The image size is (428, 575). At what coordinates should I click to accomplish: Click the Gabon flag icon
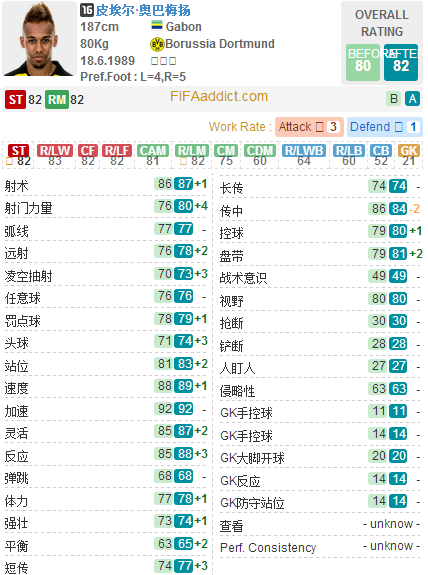[157, 25]
